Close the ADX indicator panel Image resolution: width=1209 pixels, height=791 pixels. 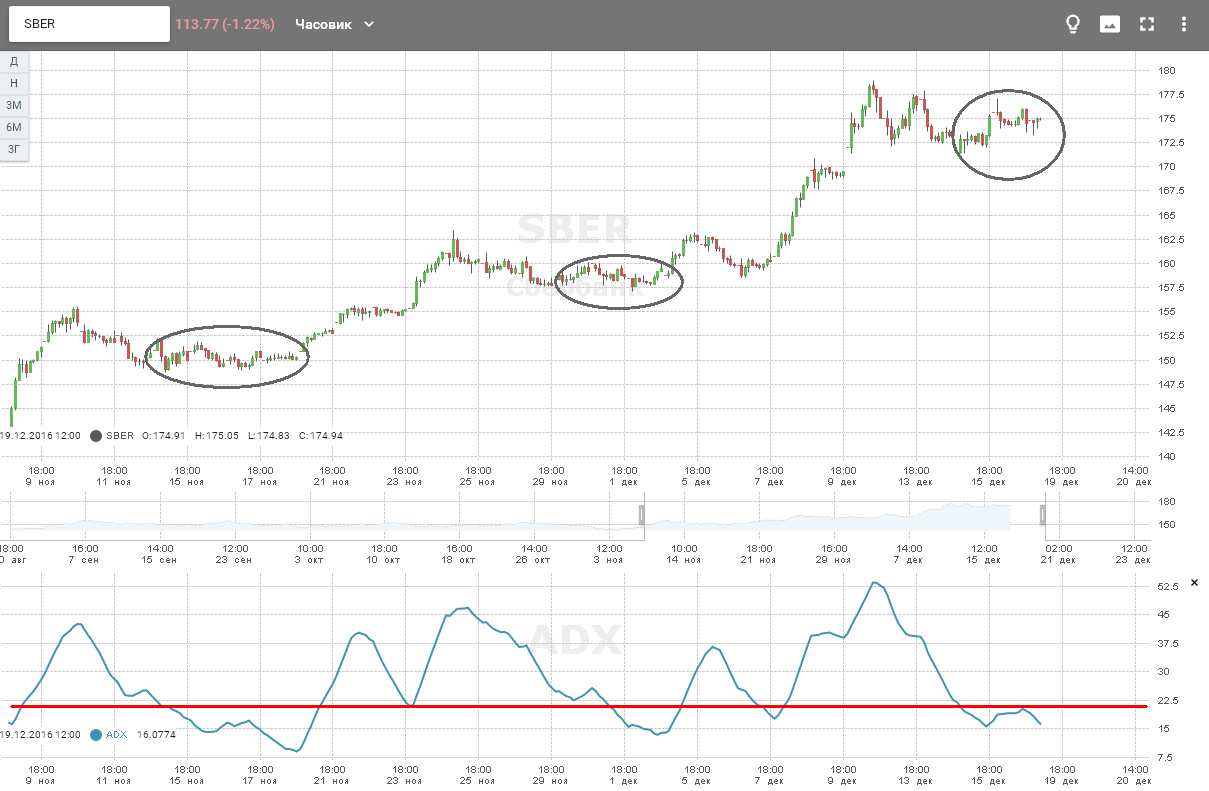pos(1193,582)
